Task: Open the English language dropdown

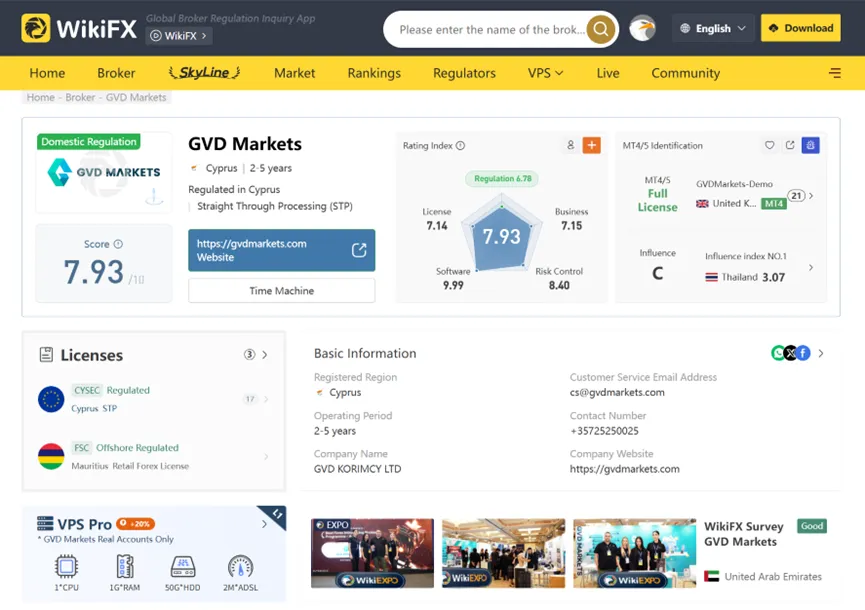Action: pyautogui.click(x=713, y=28)
